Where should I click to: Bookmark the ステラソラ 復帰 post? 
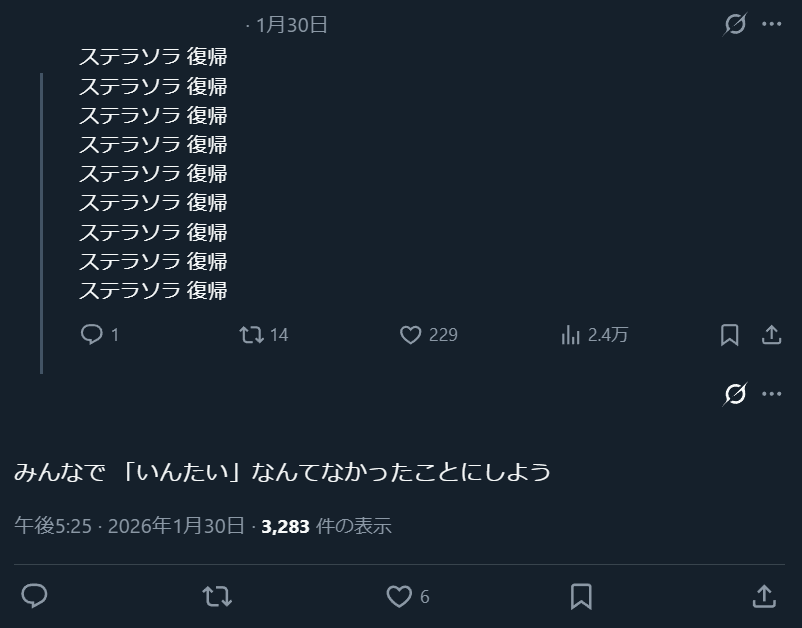pos(730,335)
